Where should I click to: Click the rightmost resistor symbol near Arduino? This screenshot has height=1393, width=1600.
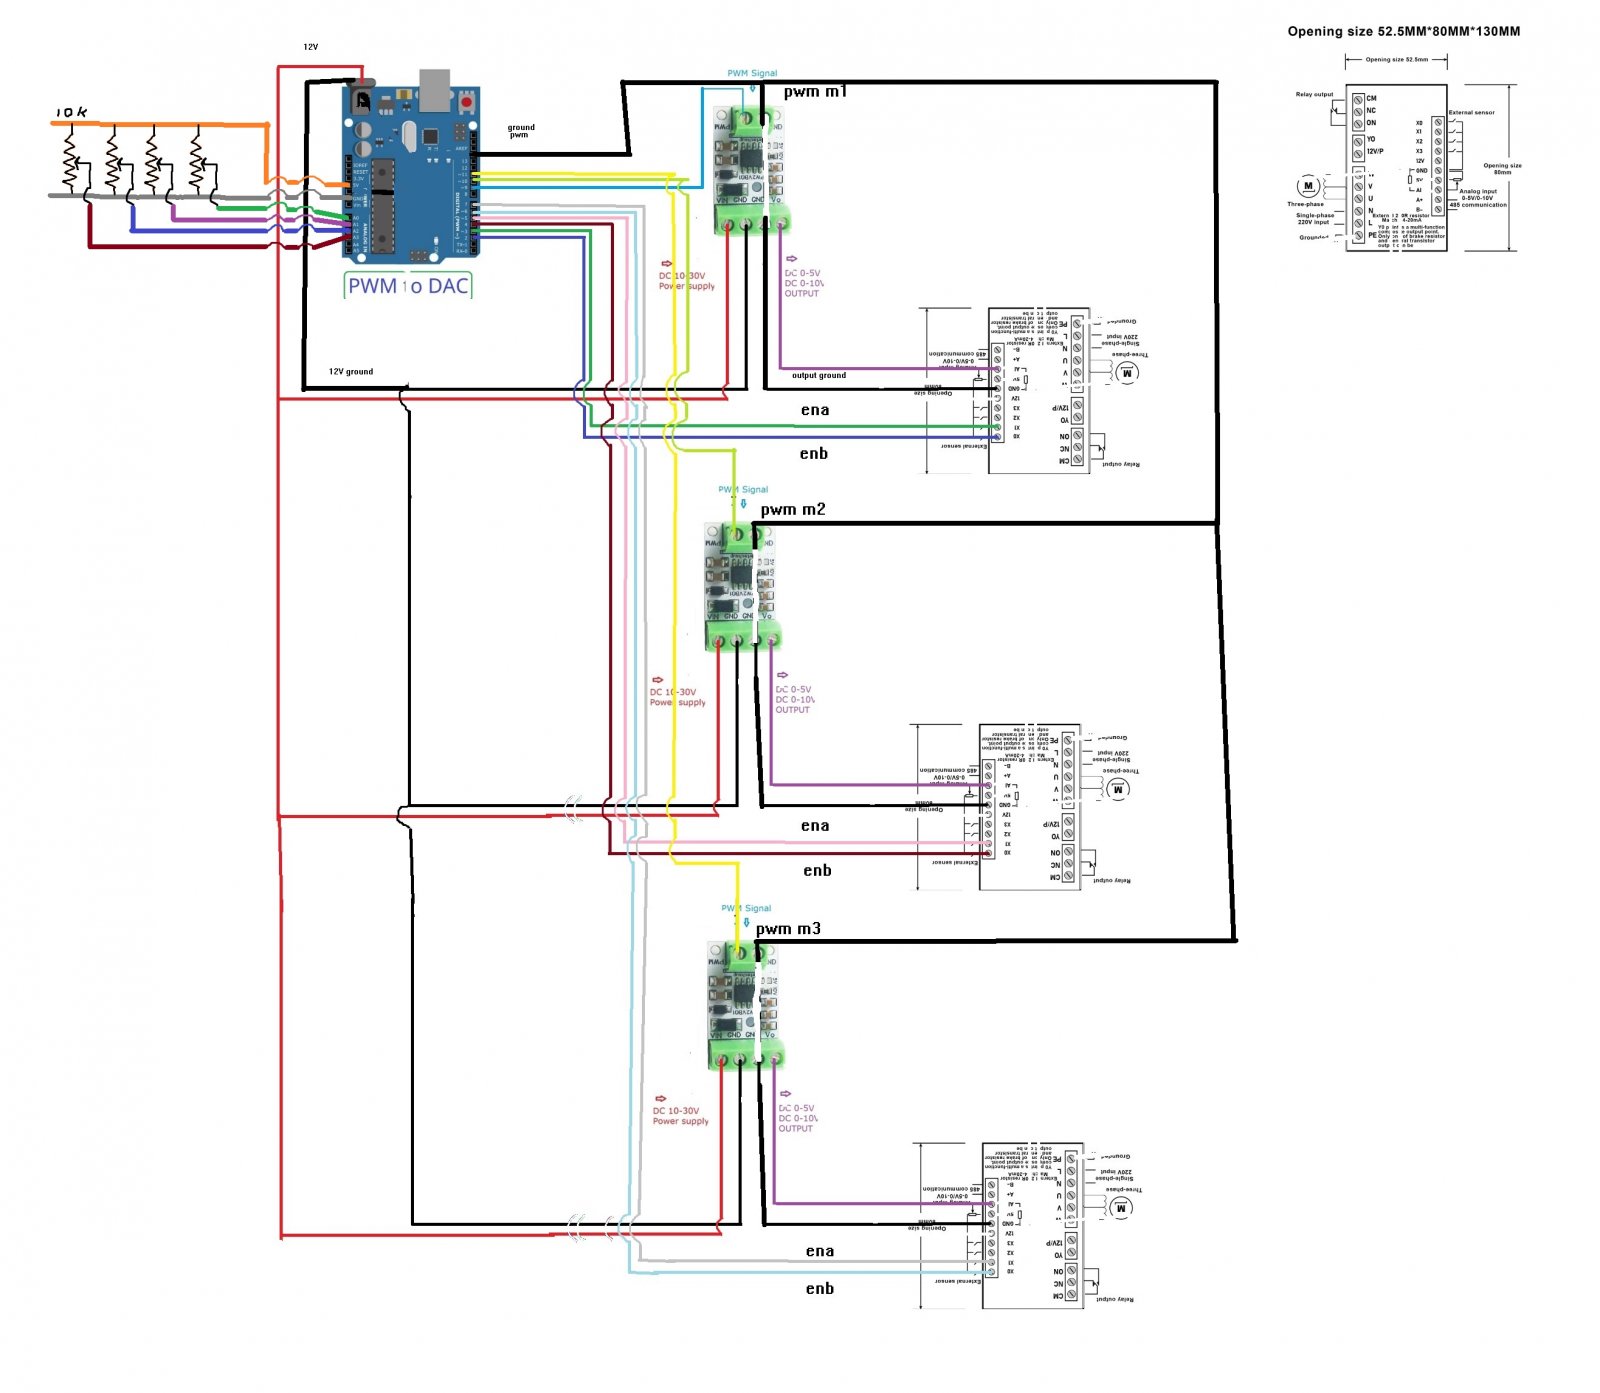197,161
